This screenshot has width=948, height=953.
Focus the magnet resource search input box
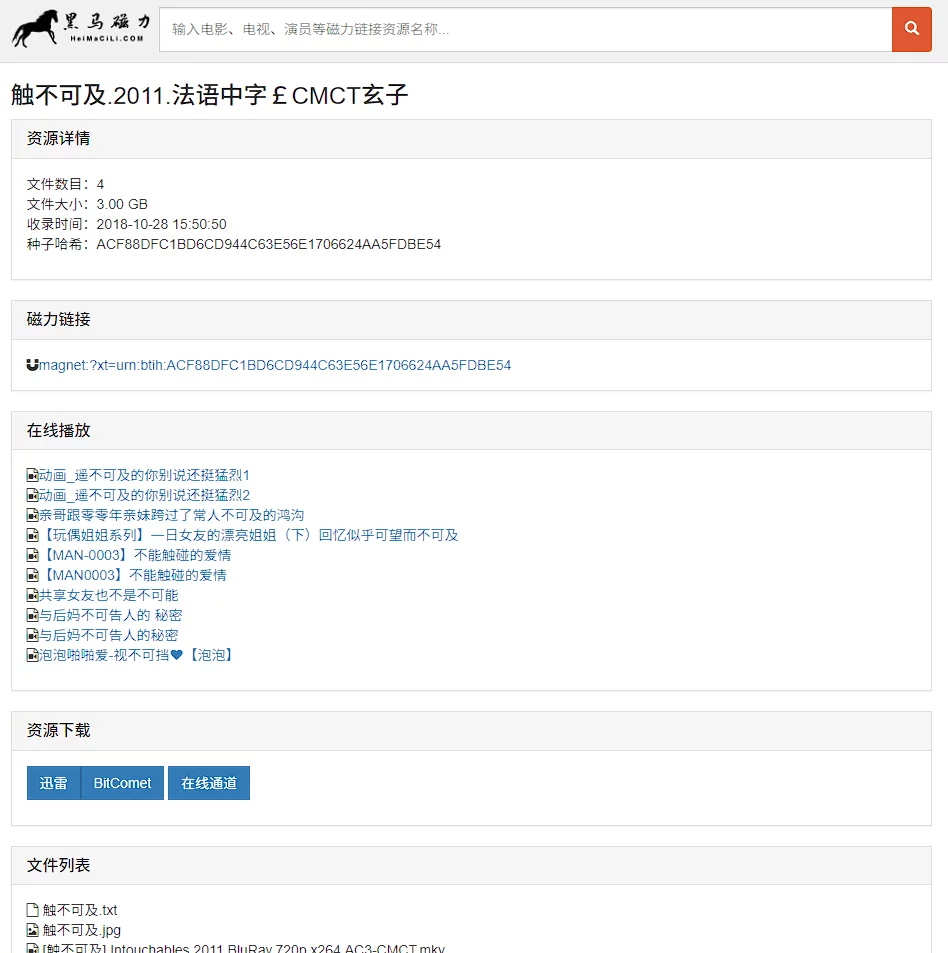[x=525, y=29]
